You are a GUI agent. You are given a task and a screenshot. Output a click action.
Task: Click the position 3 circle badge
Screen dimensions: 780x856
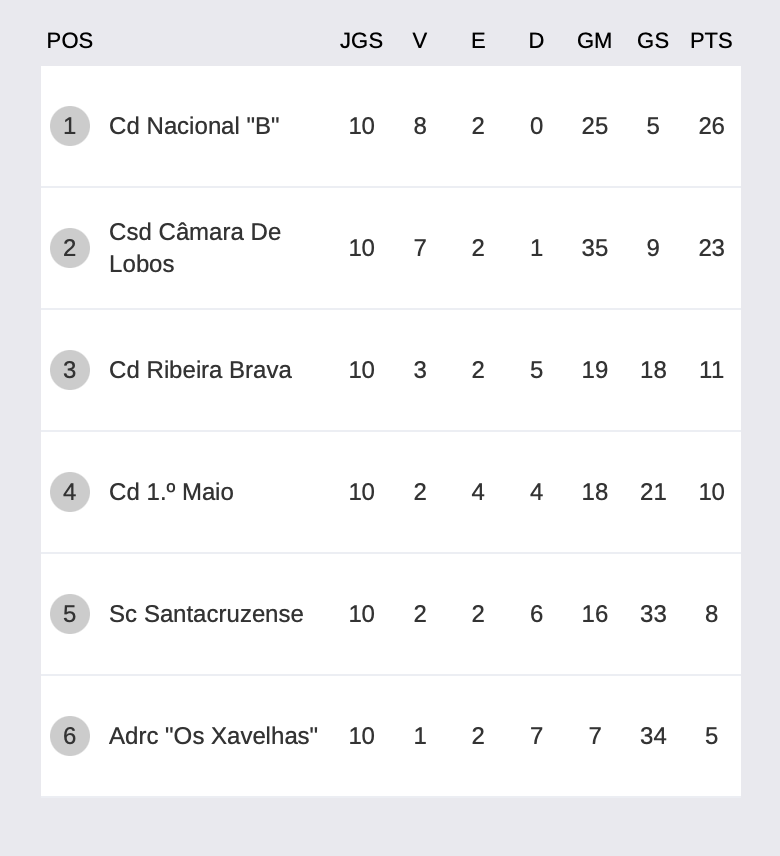click(x=69, y=370)
